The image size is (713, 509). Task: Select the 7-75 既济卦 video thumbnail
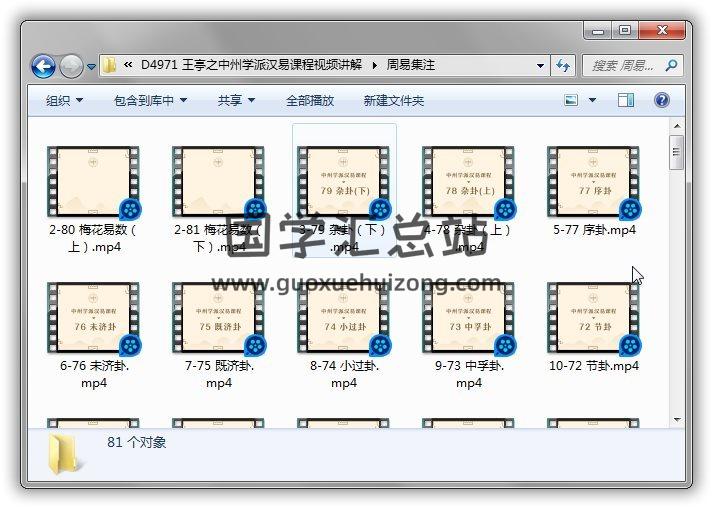[219, 318]
